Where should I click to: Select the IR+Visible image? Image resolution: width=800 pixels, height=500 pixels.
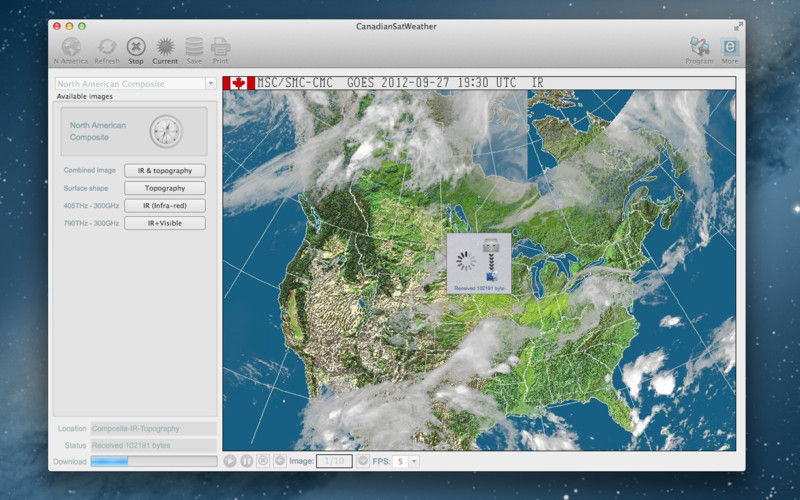165,223
